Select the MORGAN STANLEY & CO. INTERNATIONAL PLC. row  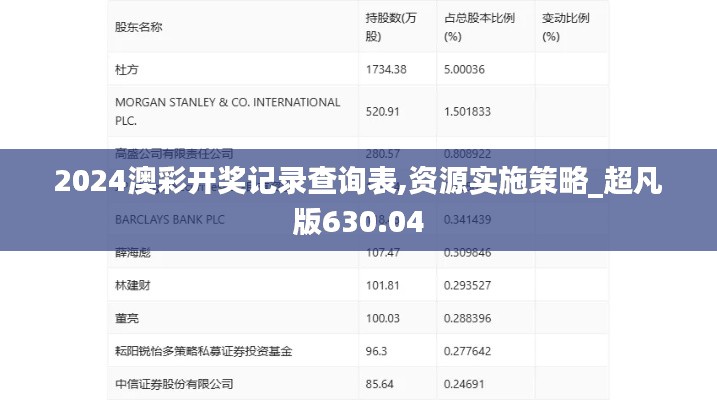(227, 111)
